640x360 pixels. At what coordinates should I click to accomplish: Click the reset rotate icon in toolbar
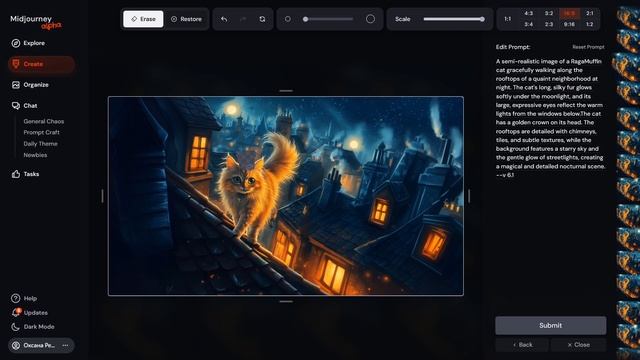262,19
